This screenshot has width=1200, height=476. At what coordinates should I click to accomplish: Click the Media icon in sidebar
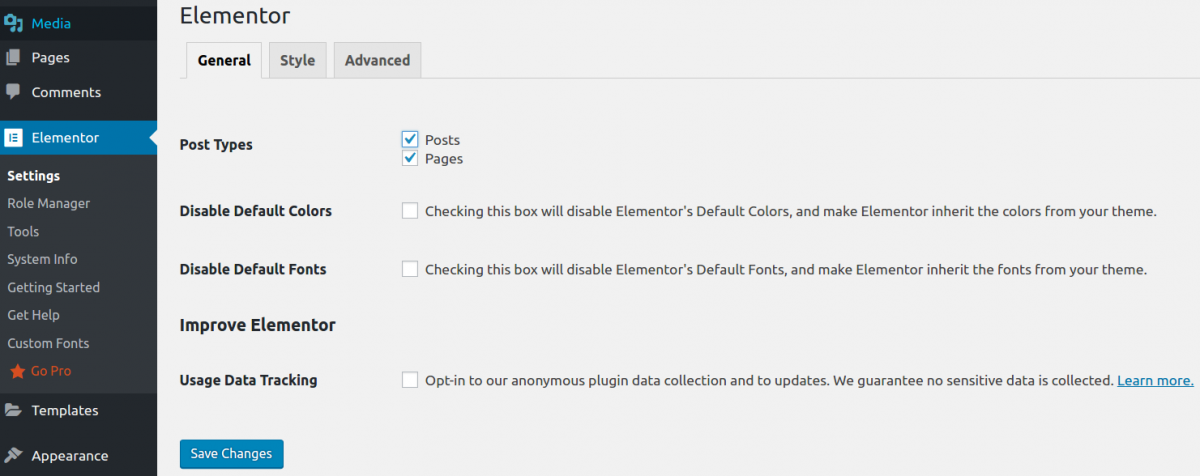14,23
